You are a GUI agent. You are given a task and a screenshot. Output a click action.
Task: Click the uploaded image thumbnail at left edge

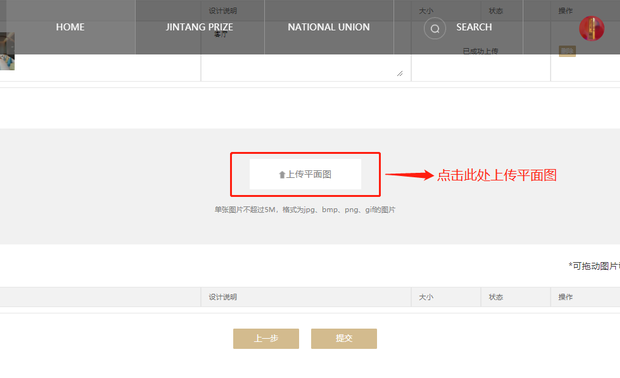tap(7, 51)
